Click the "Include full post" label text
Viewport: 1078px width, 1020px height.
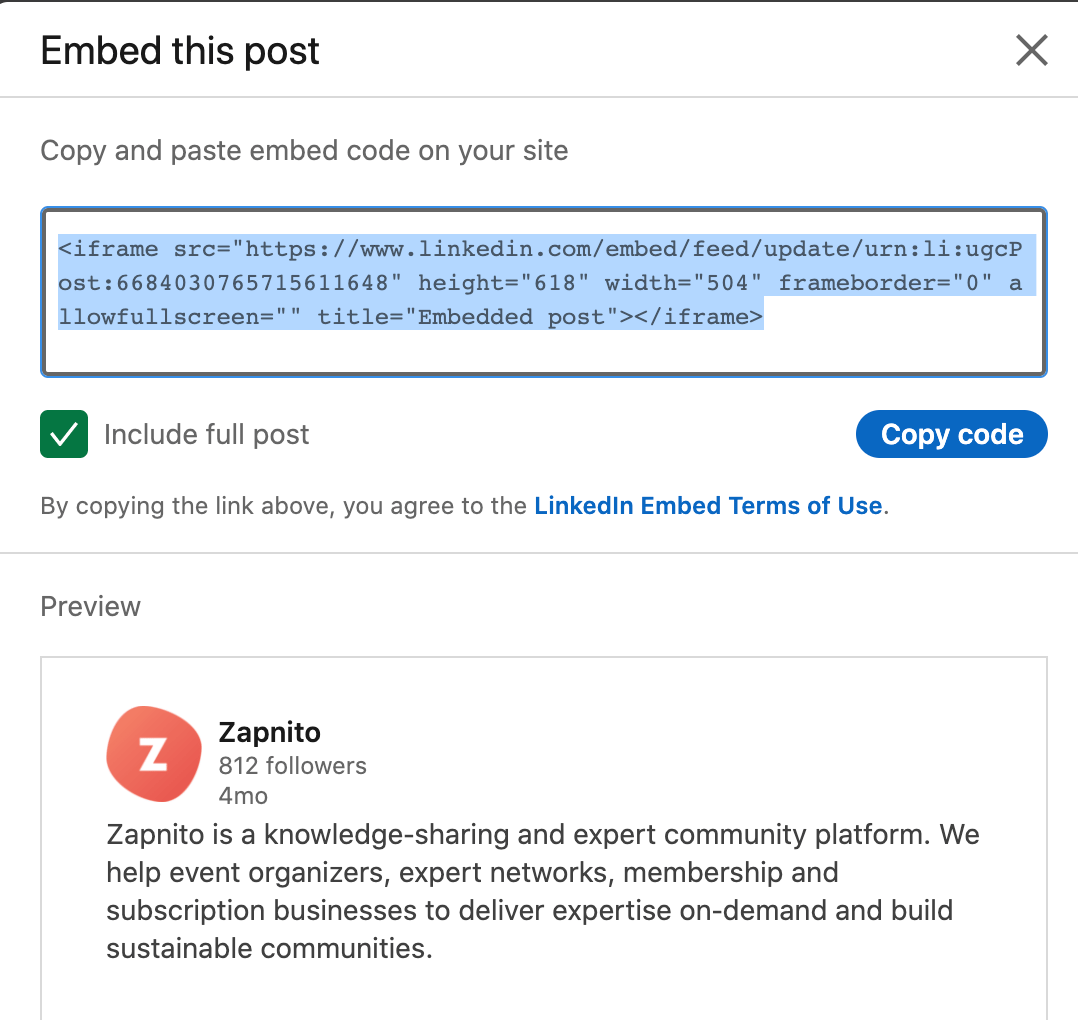click(206, 434)
